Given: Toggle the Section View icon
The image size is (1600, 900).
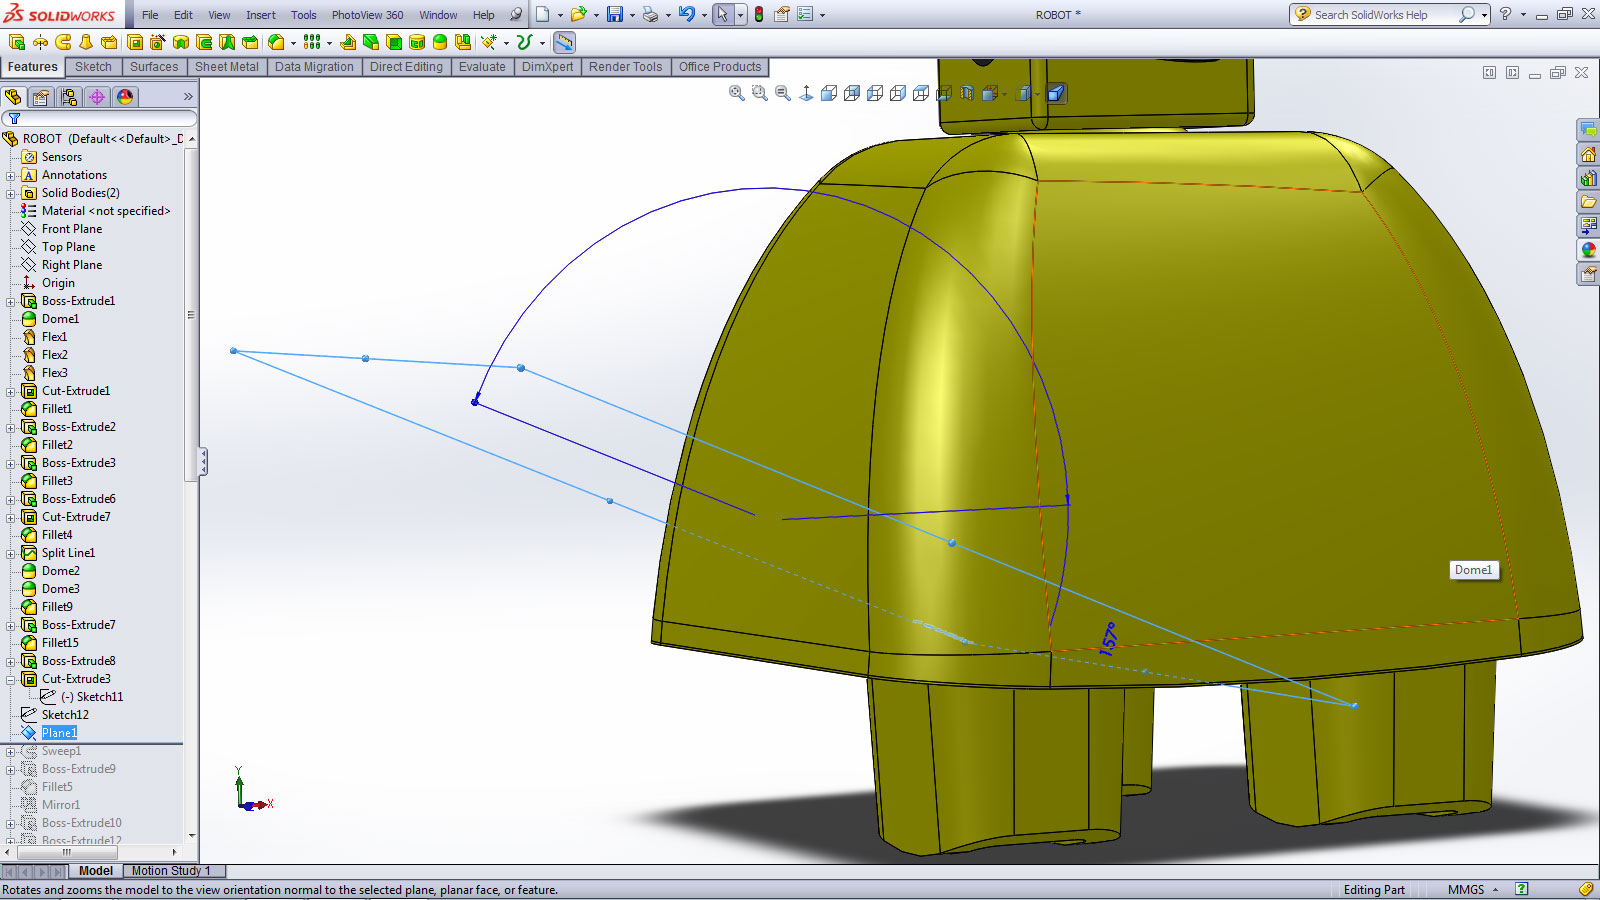Looking at the screenshot, I should (x=967, y=93).
